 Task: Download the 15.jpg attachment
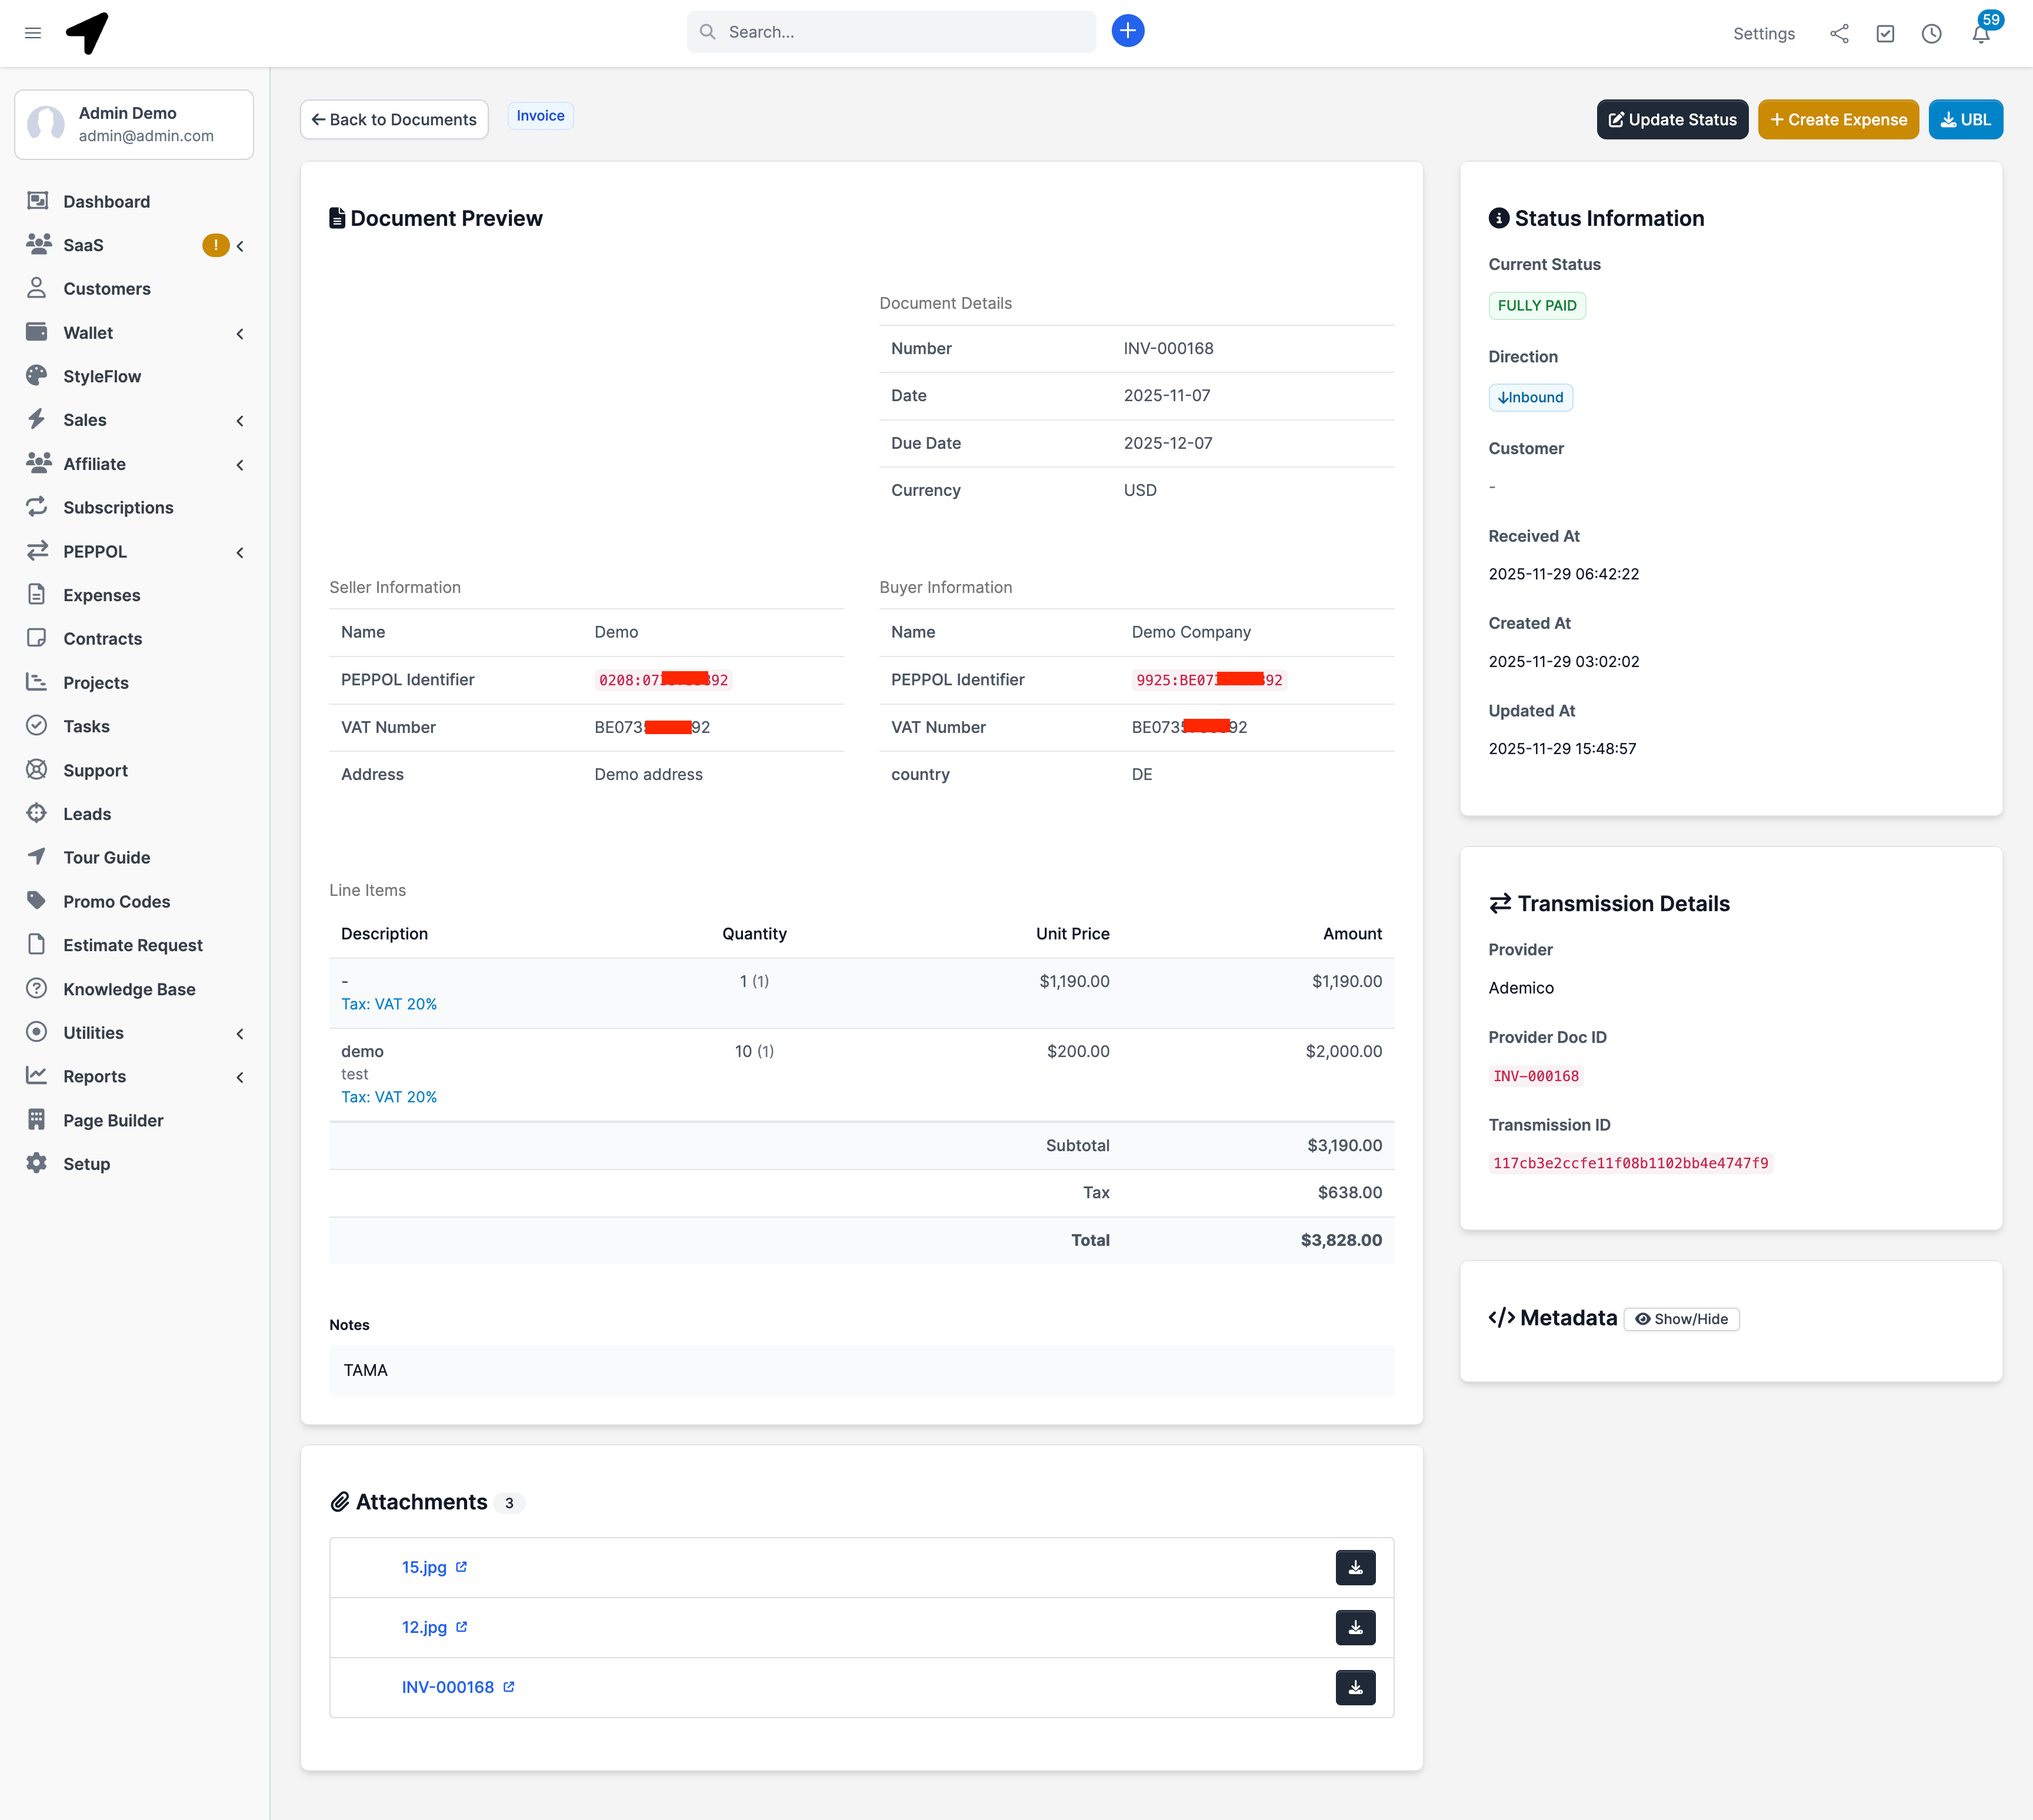(x=1355, y=1567)
